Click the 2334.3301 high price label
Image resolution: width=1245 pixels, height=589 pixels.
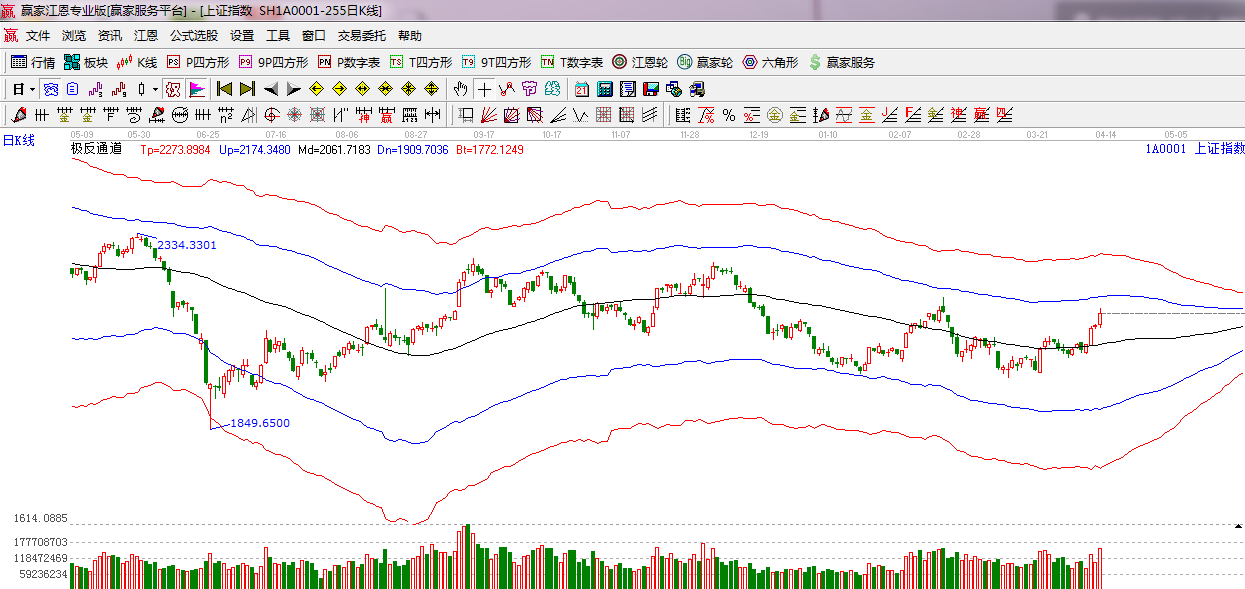187,245
